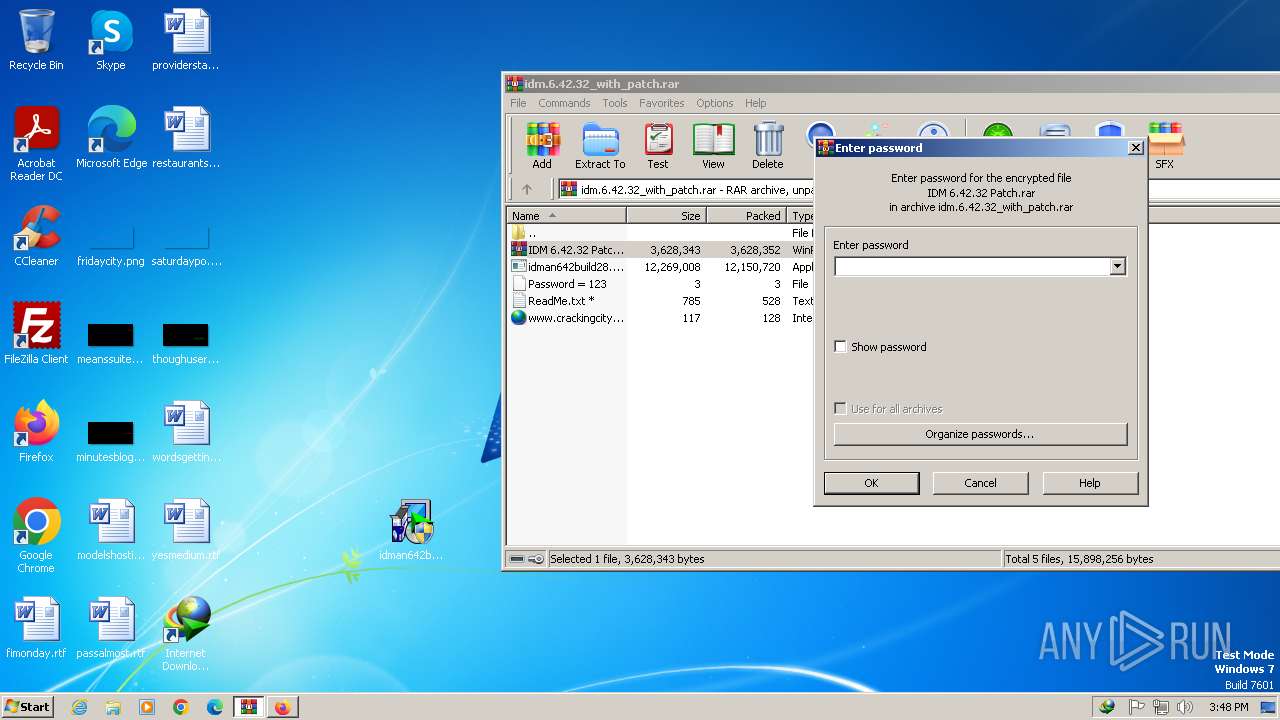Sort file list by Name column
Screen dimensions: 1280x720
tap(567, 216)
